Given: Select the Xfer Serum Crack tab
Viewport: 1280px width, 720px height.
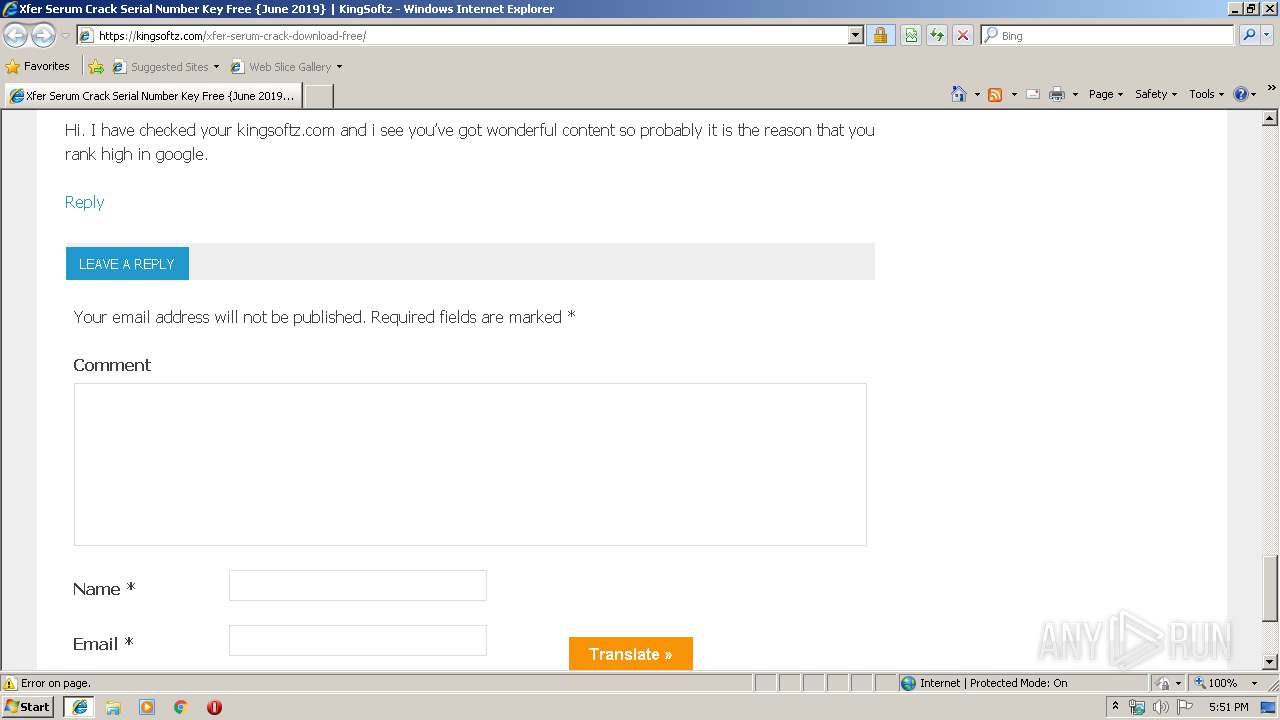Looking at the screenshot, I should tap(153, 96).
